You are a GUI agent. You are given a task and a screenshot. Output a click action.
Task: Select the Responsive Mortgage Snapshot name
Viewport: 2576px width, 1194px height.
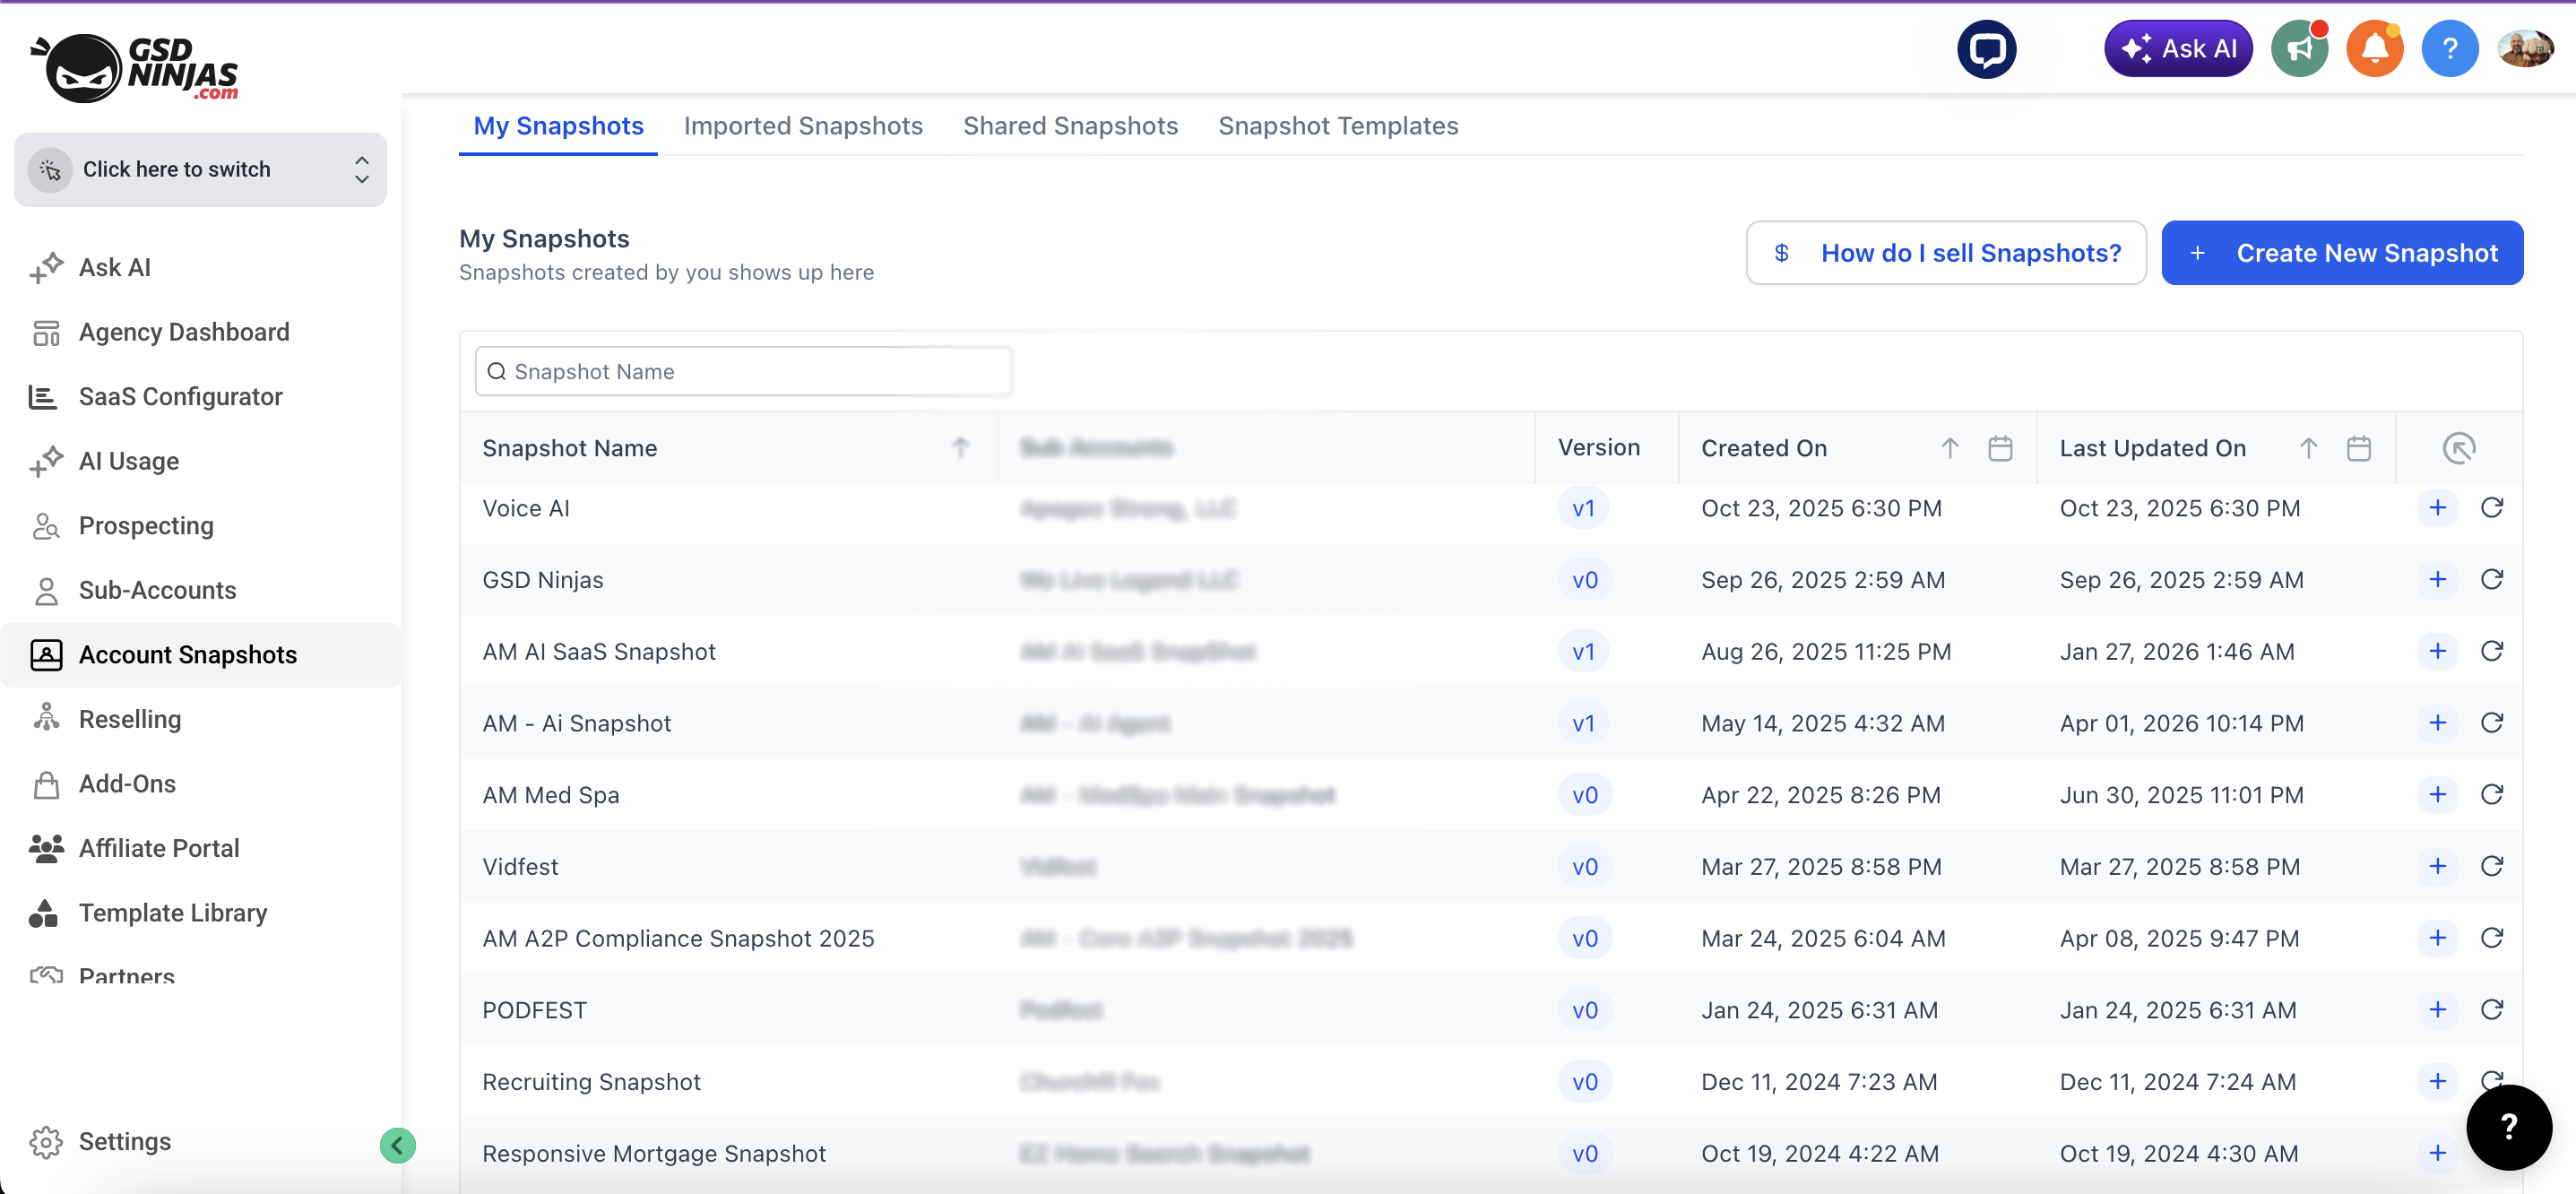(654, 1154)
